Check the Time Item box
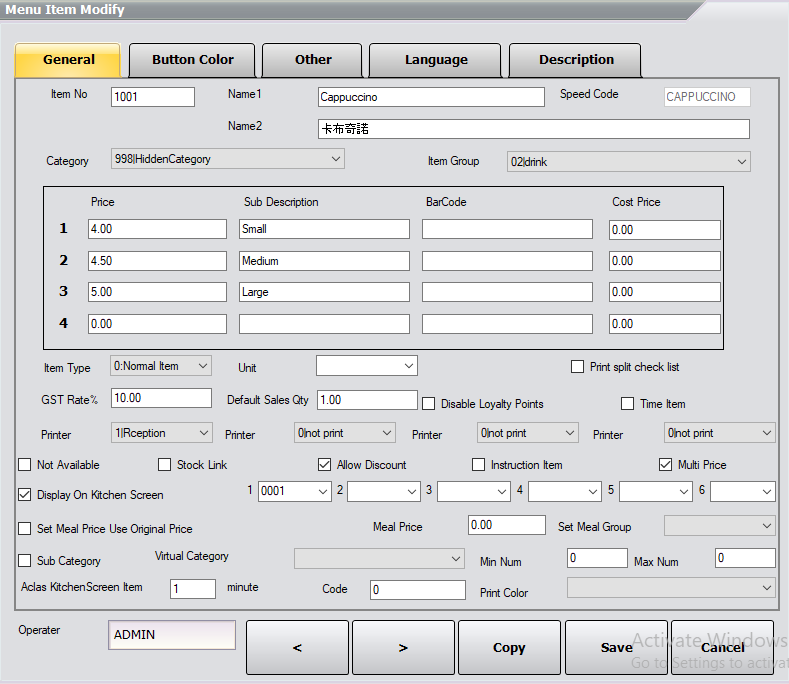Image resolution: width=789 pixels, height=684 pixels. [627, 404]
